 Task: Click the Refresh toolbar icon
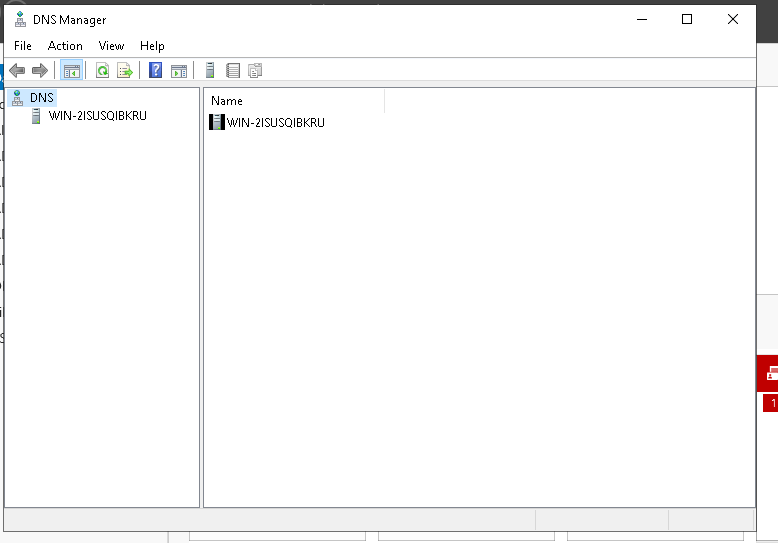(x=102, y=70)
